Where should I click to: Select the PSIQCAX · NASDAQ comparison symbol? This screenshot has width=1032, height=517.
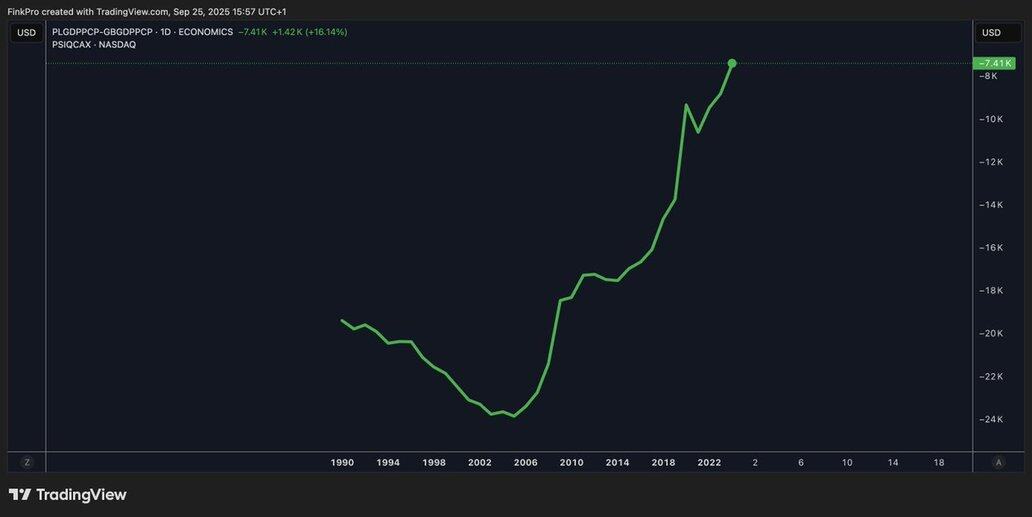pos(94,45)
